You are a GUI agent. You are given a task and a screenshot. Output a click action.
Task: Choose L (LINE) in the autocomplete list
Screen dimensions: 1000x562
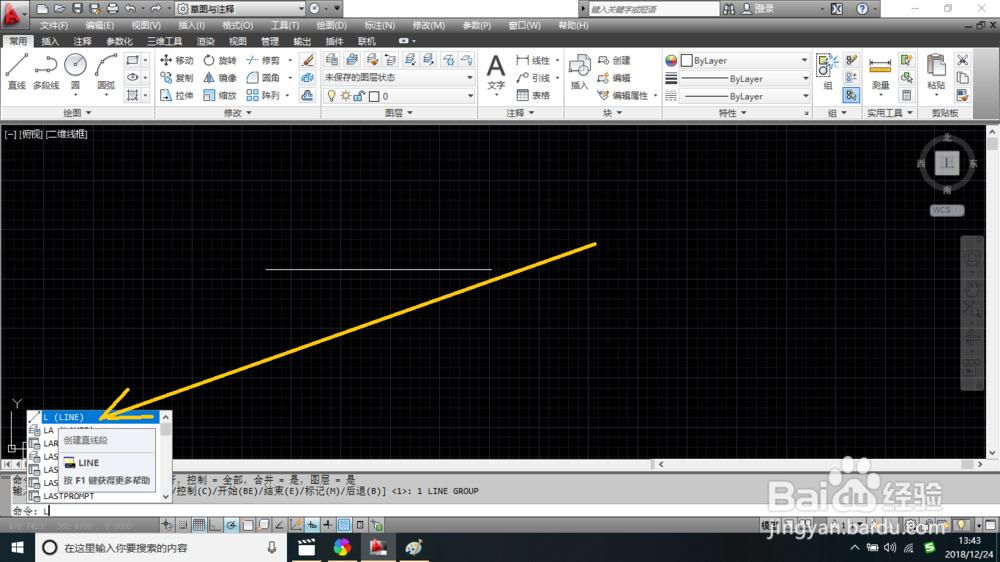click(94, 417)
